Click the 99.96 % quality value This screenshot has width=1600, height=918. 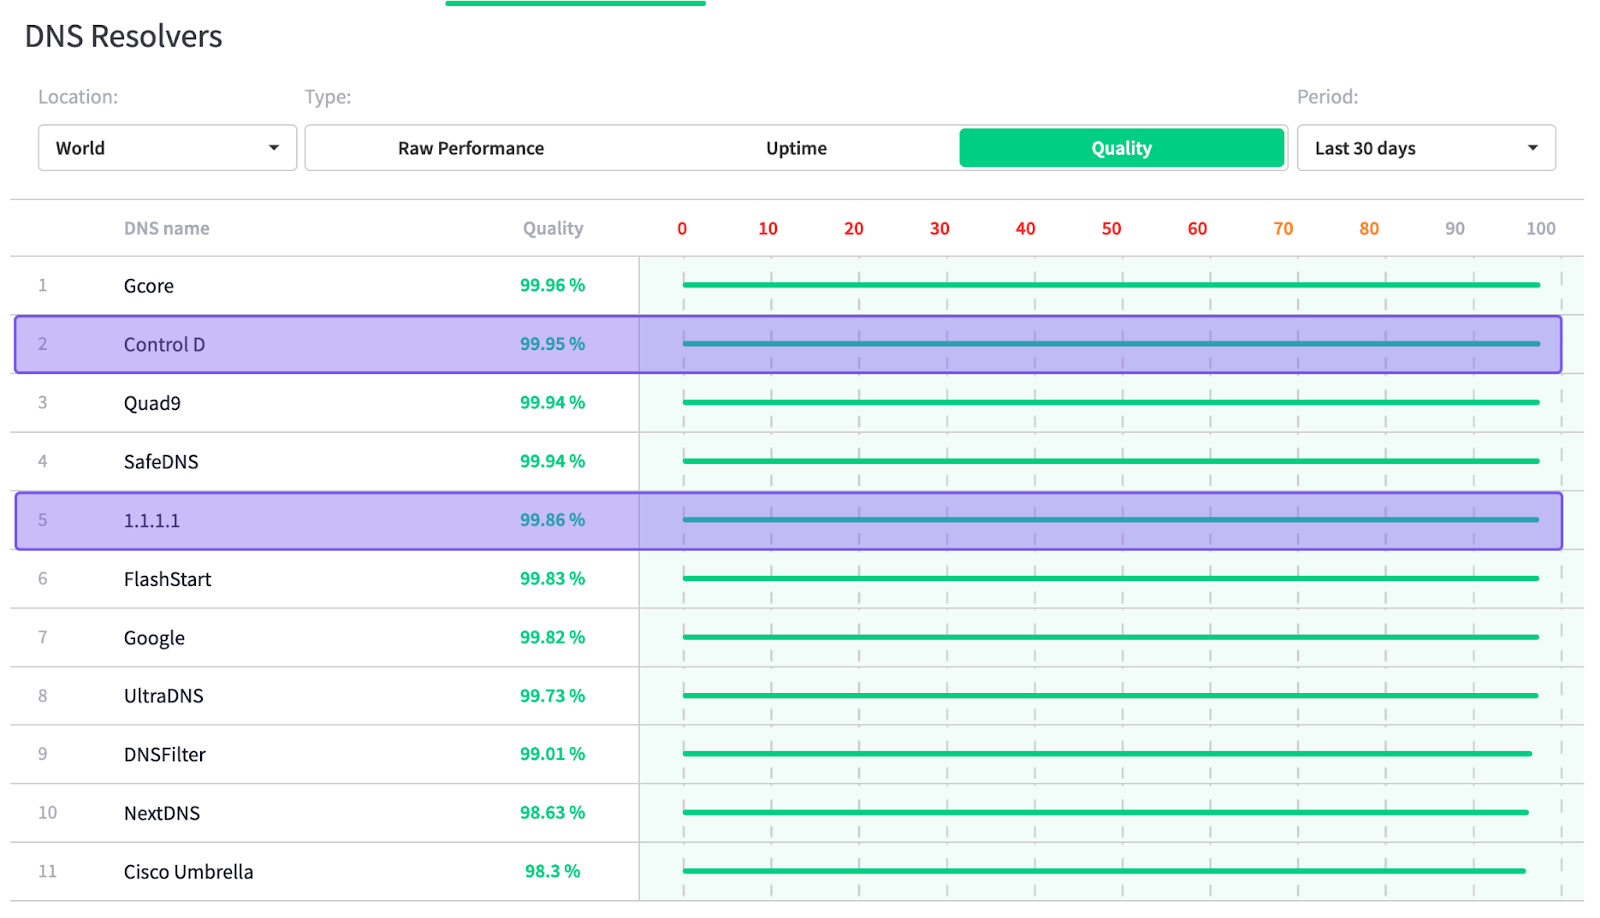(552, 285)
